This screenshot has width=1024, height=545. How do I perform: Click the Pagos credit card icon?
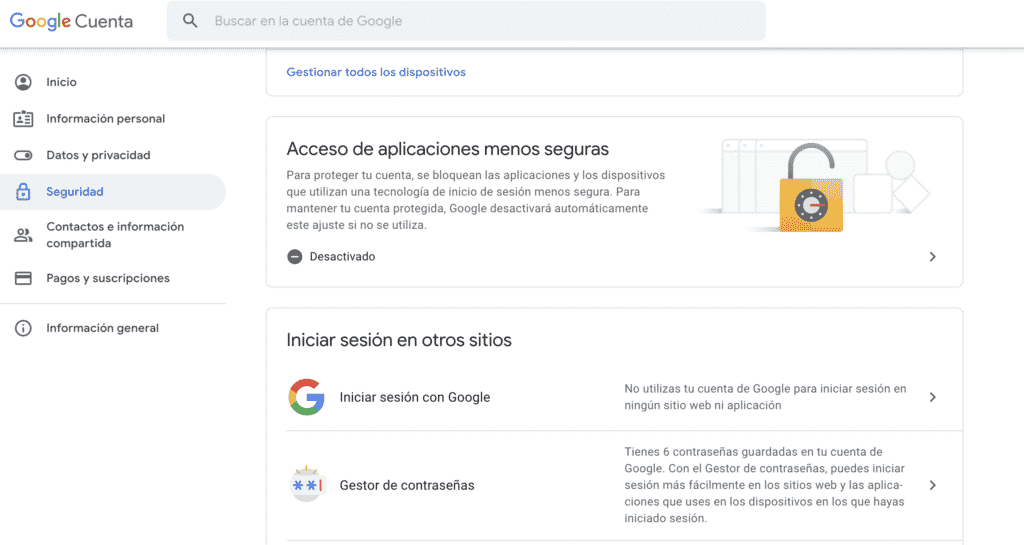point(23,278)
